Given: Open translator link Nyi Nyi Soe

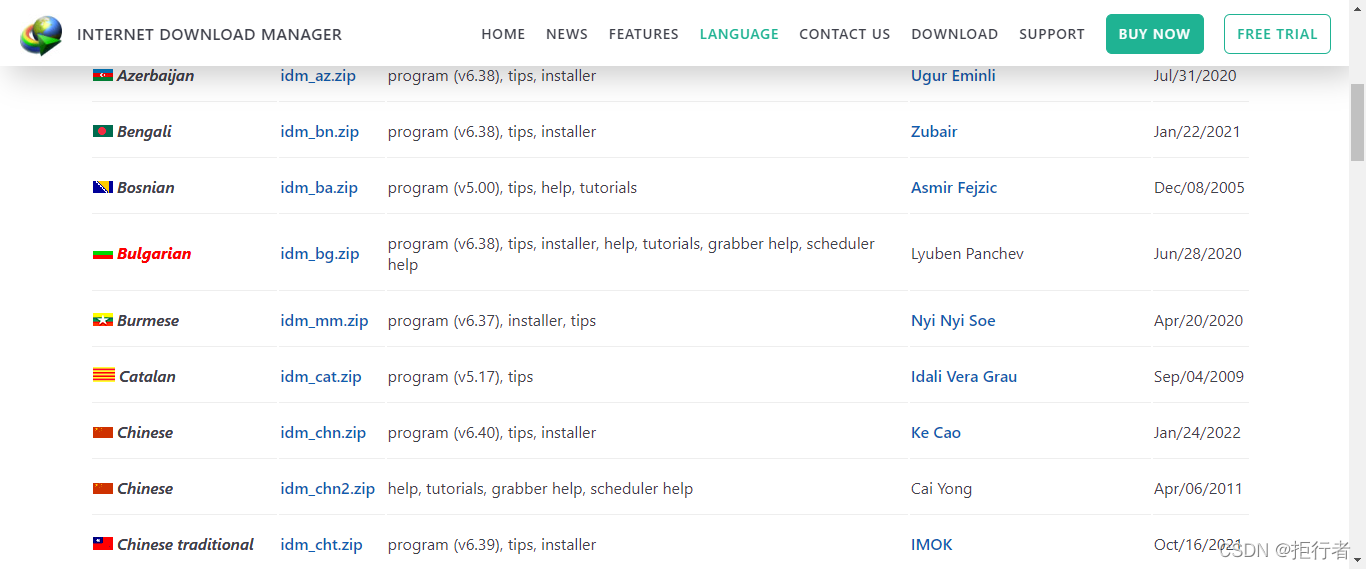Looking at the screenshot, I should [953, 321].
